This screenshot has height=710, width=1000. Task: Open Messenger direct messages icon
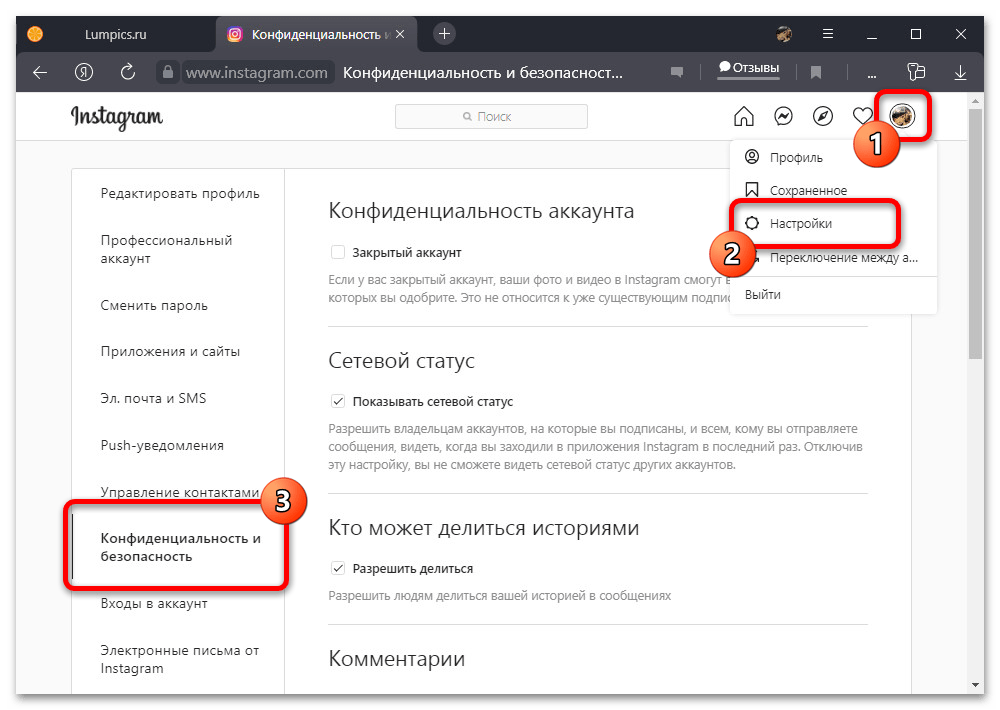pyautogui.click(x=783, y=116)
